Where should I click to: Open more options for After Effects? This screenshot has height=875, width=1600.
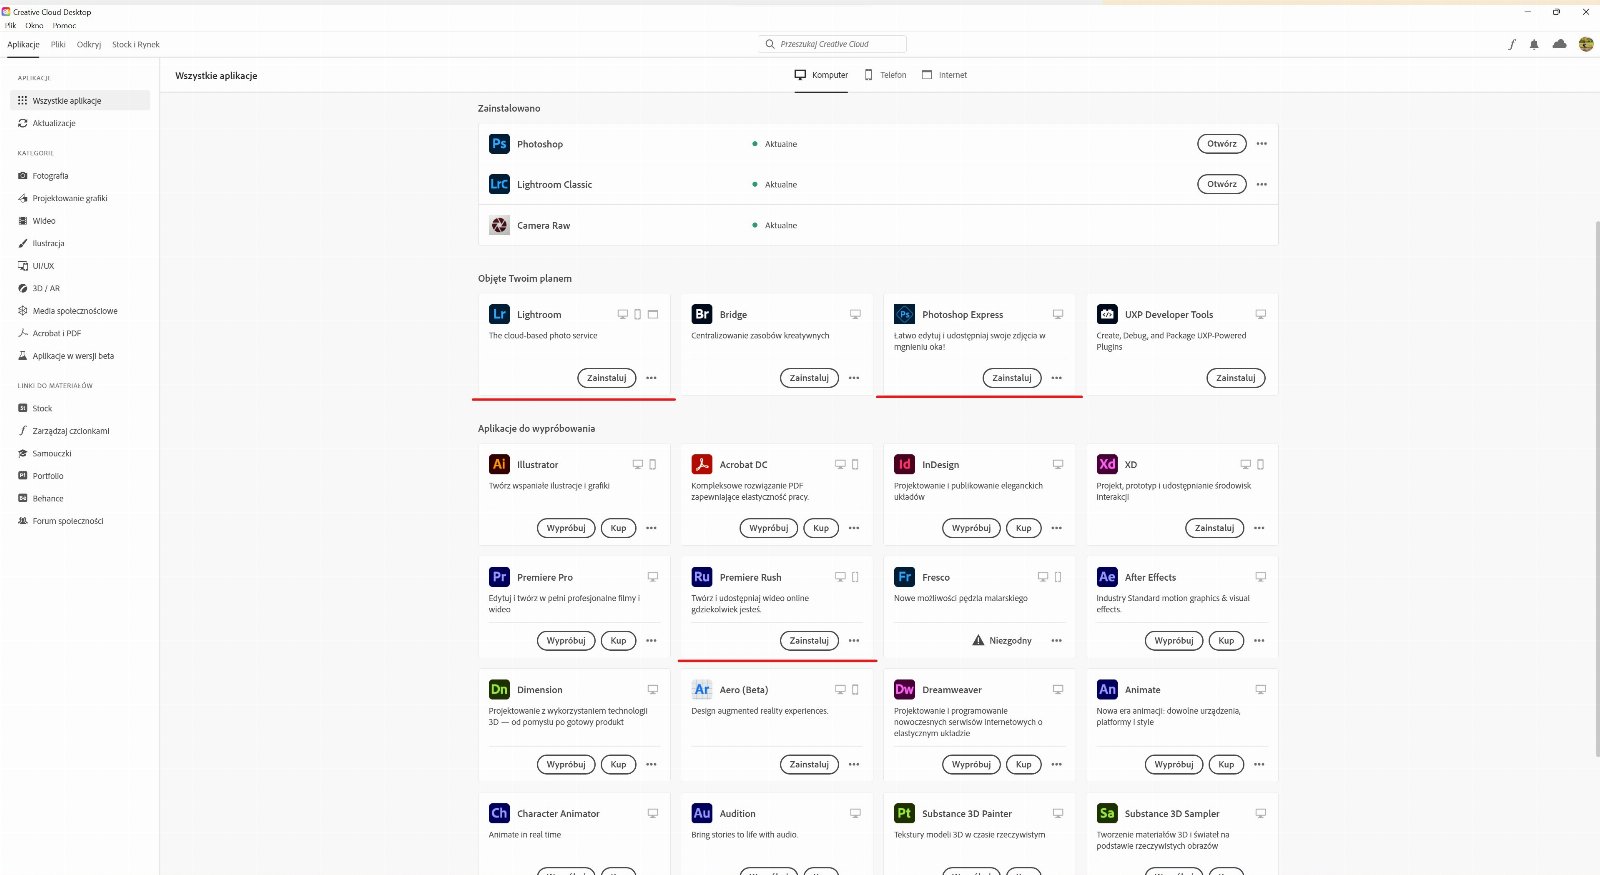pos(1259,641)
